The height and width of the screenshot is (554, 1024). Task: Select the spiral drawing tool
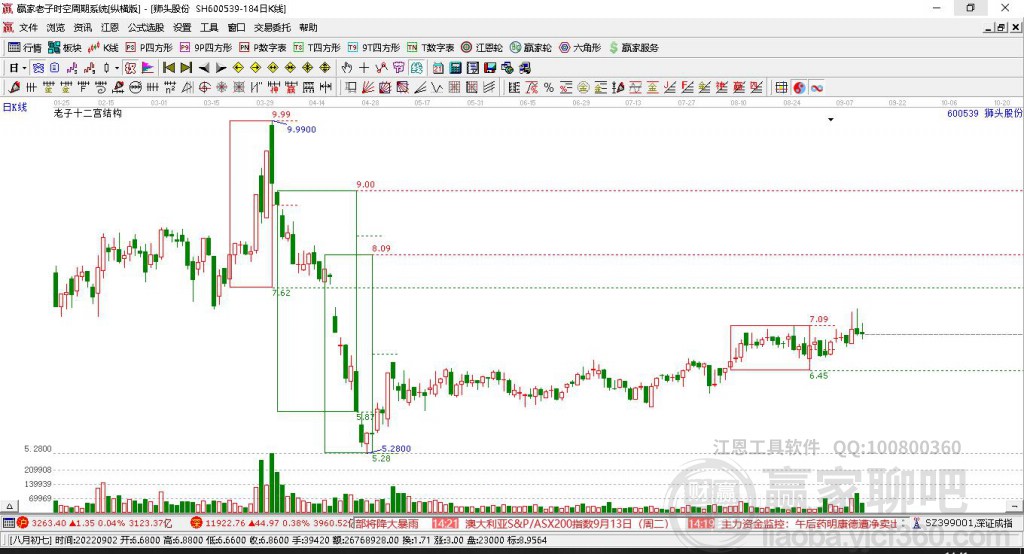[x=101, y=88]
